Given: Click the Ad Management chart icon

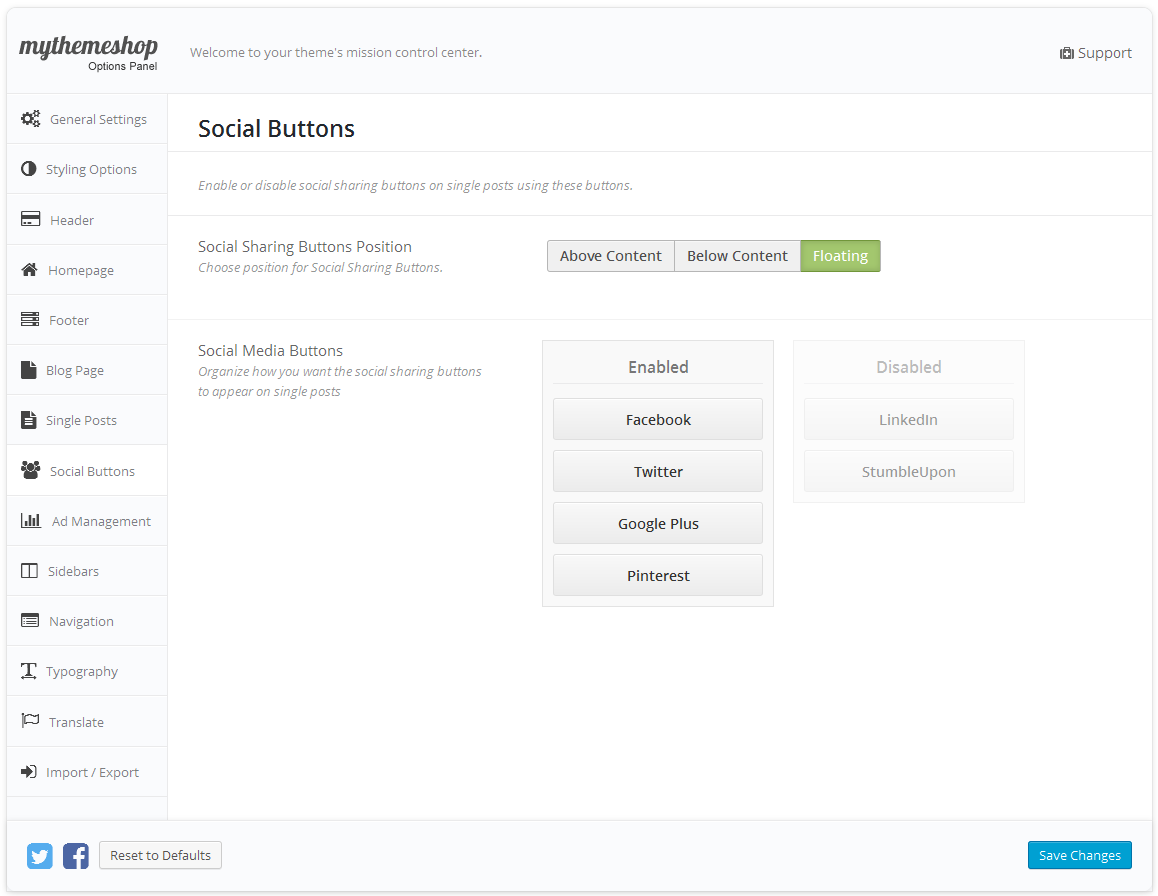Looking at the screenshot, I should click(30, 521).
